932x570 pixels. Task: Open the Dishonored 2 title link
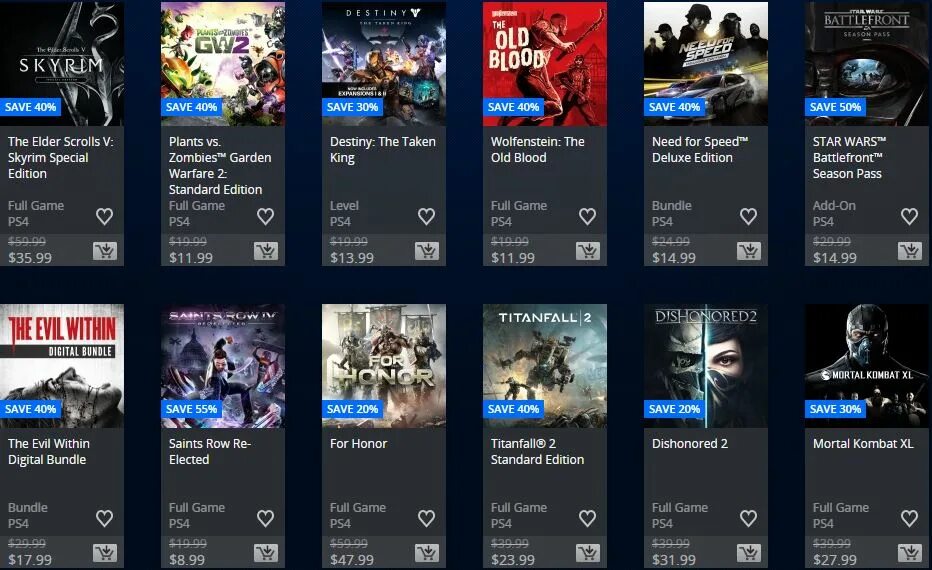point(689,443)
